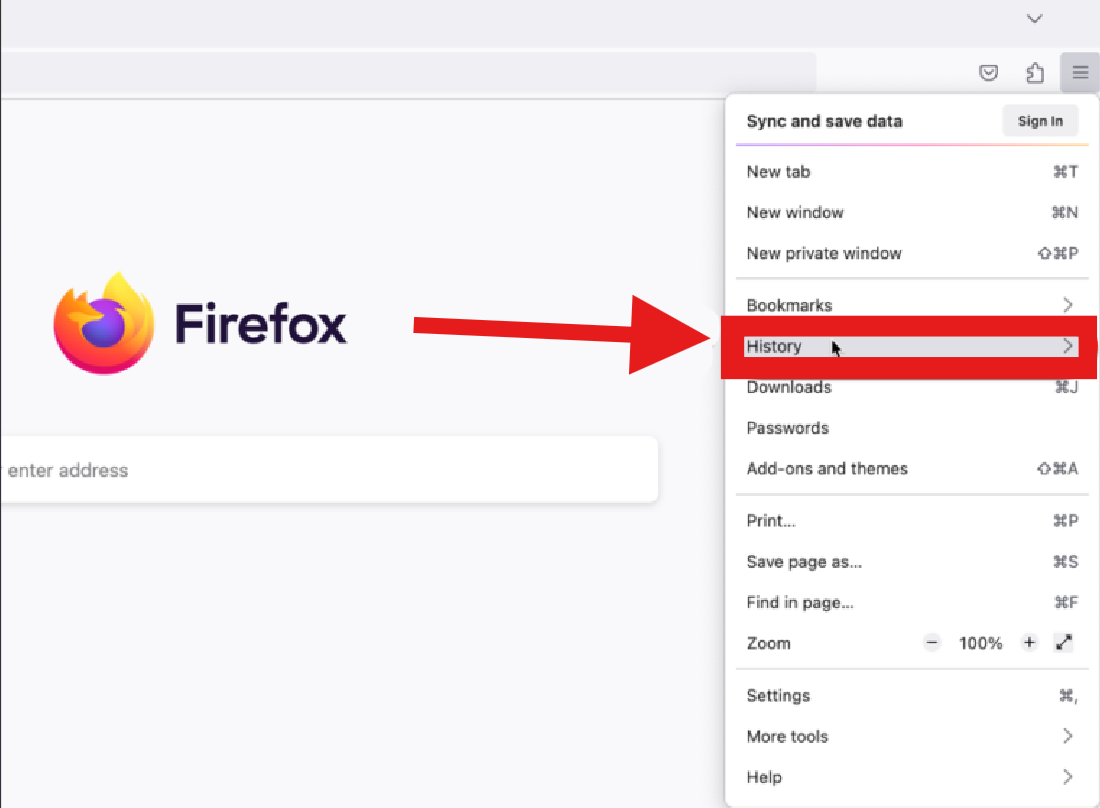This screenshot has height=808, width=1100.
Task: Expand the Bookmarks submenu
Action: [912, 305]
